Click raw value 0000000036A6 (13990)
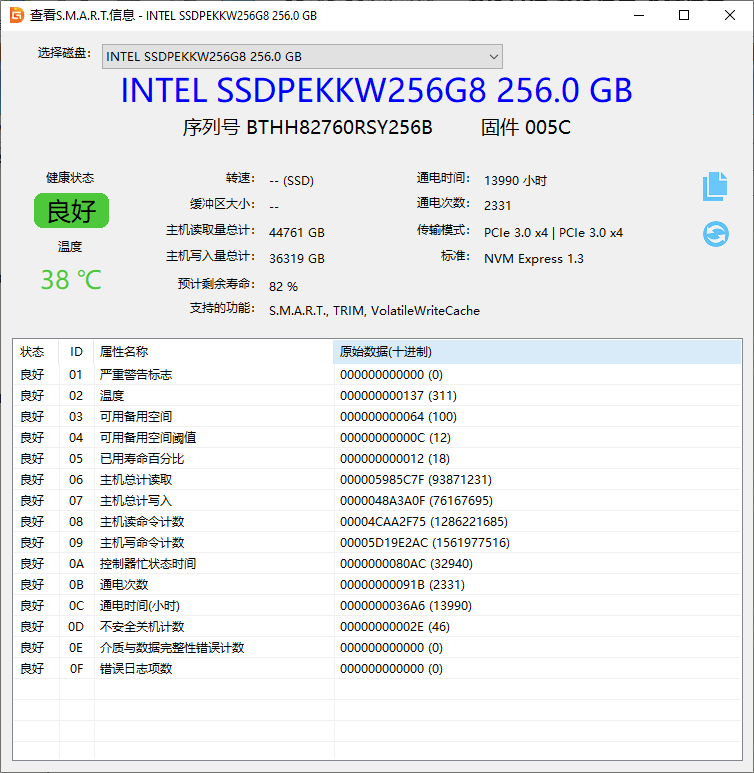The height and width of the screenshot is (773, 754). (406, 606)
